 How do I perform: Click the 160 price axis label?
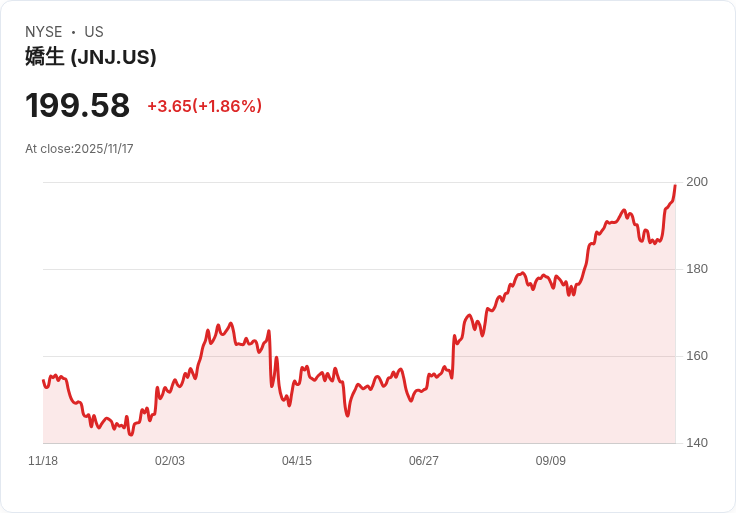(x=697, y=356)
